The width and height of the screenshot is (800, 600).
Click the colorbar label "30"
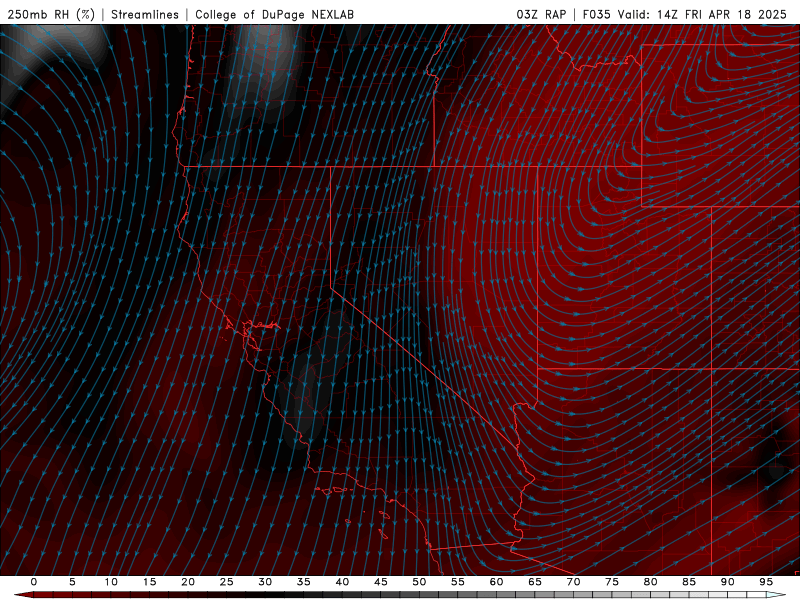tap(265, 582)
